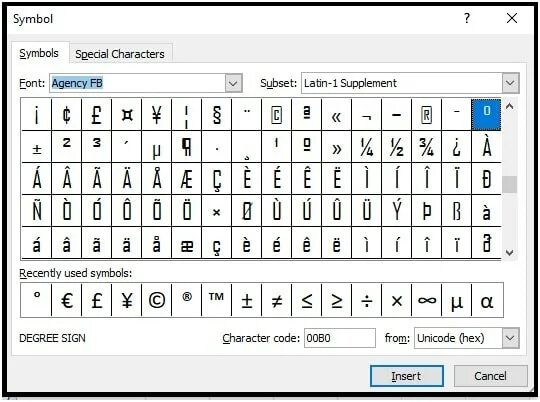Select the inverted question mark ¿

pos(456,147)
